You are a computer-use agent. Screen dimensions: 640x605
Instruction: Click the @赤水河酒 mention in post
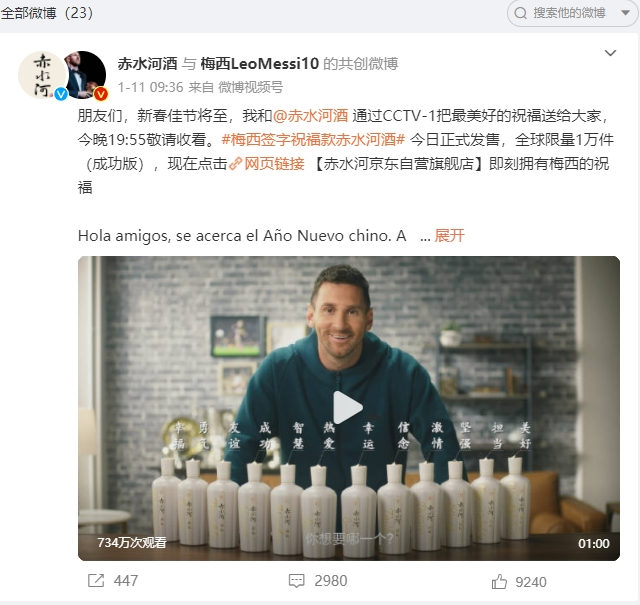(x=310, y=116)
